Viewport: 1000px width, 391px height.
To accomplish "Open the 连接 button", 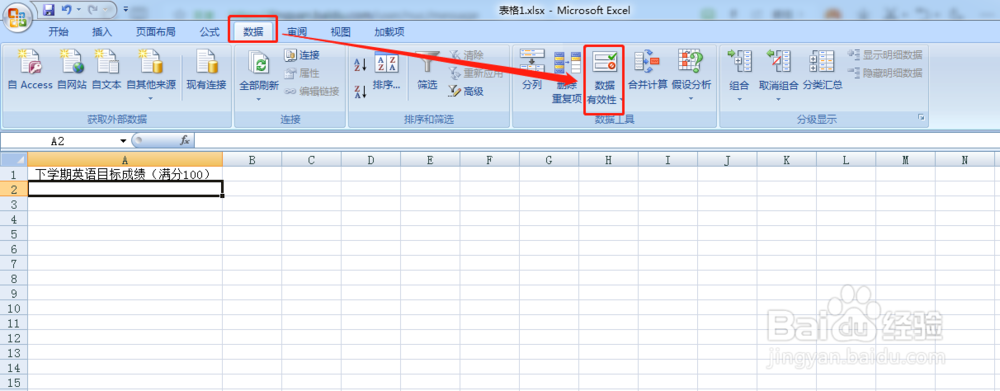I will (302, 55).
